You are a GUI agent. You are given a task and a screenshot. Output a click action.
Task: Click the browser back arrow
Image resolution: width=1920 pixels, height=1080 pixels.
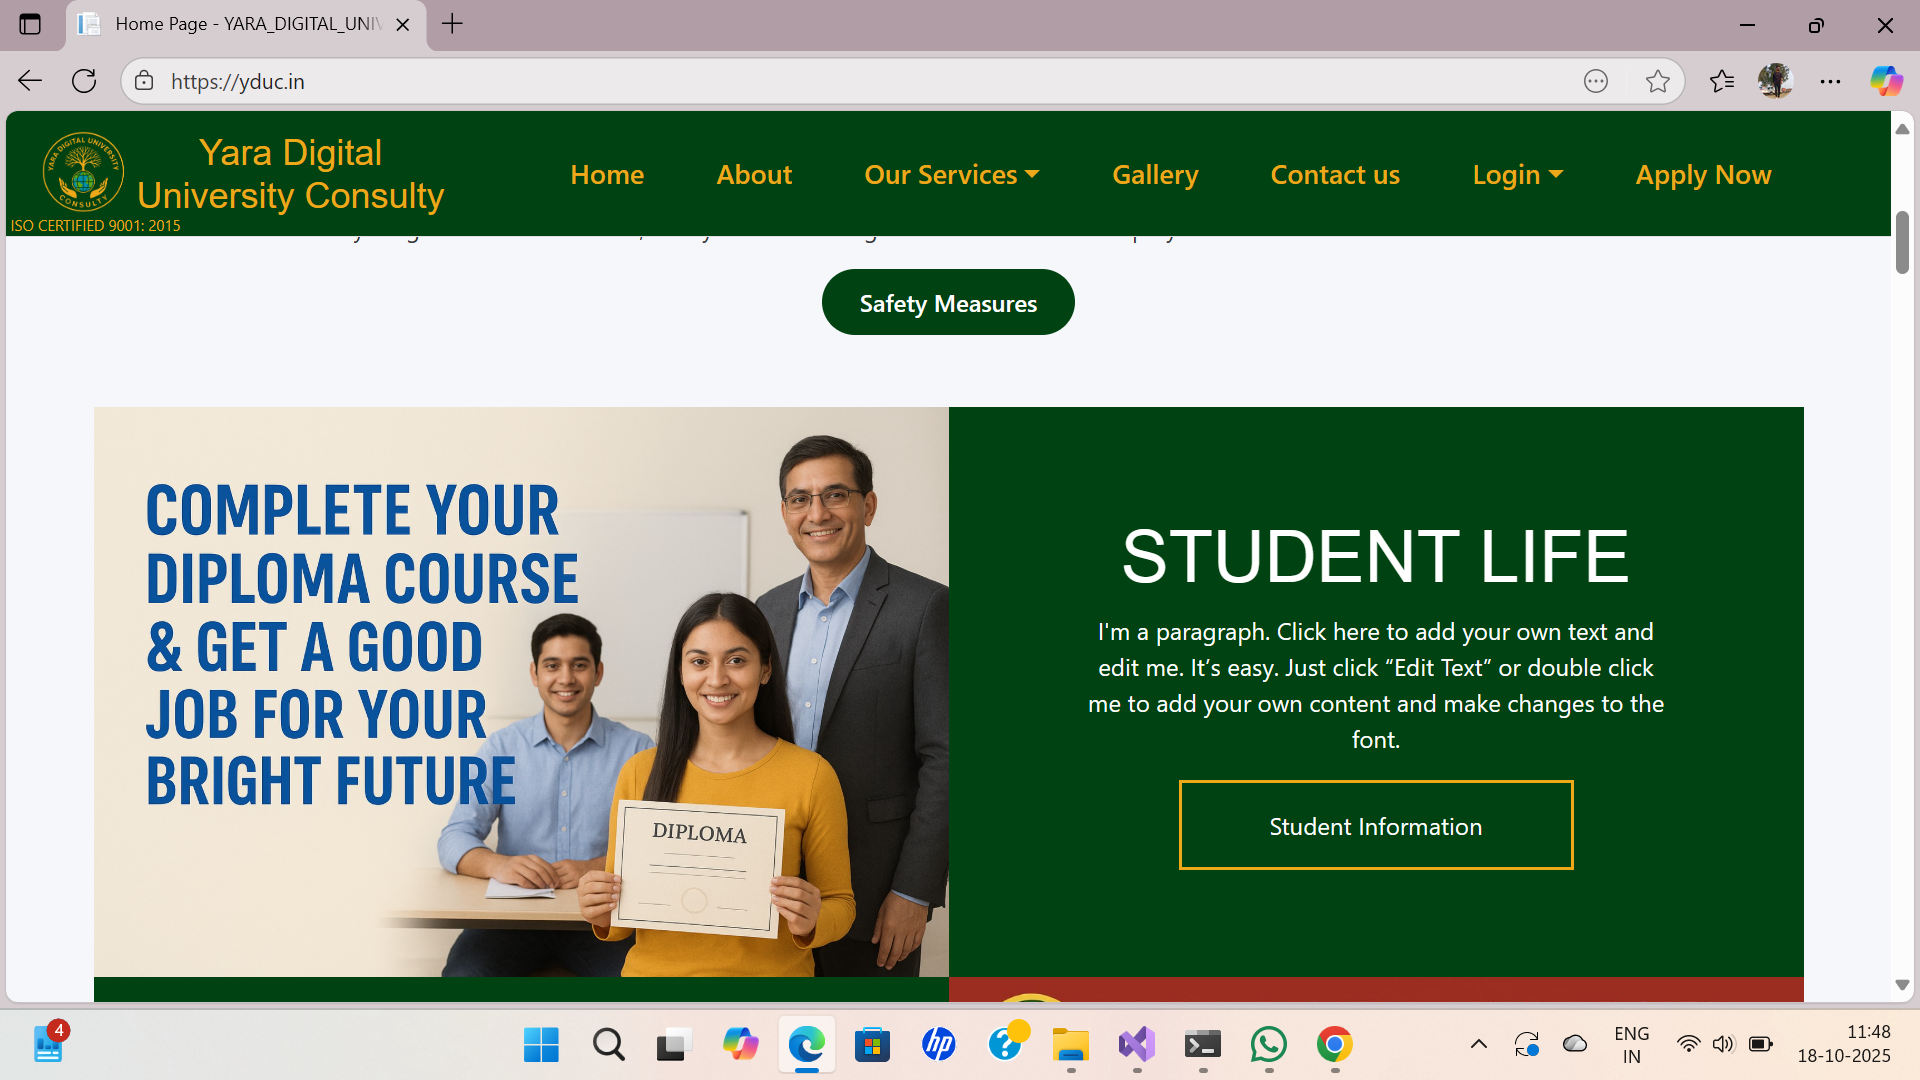[30, 81]
